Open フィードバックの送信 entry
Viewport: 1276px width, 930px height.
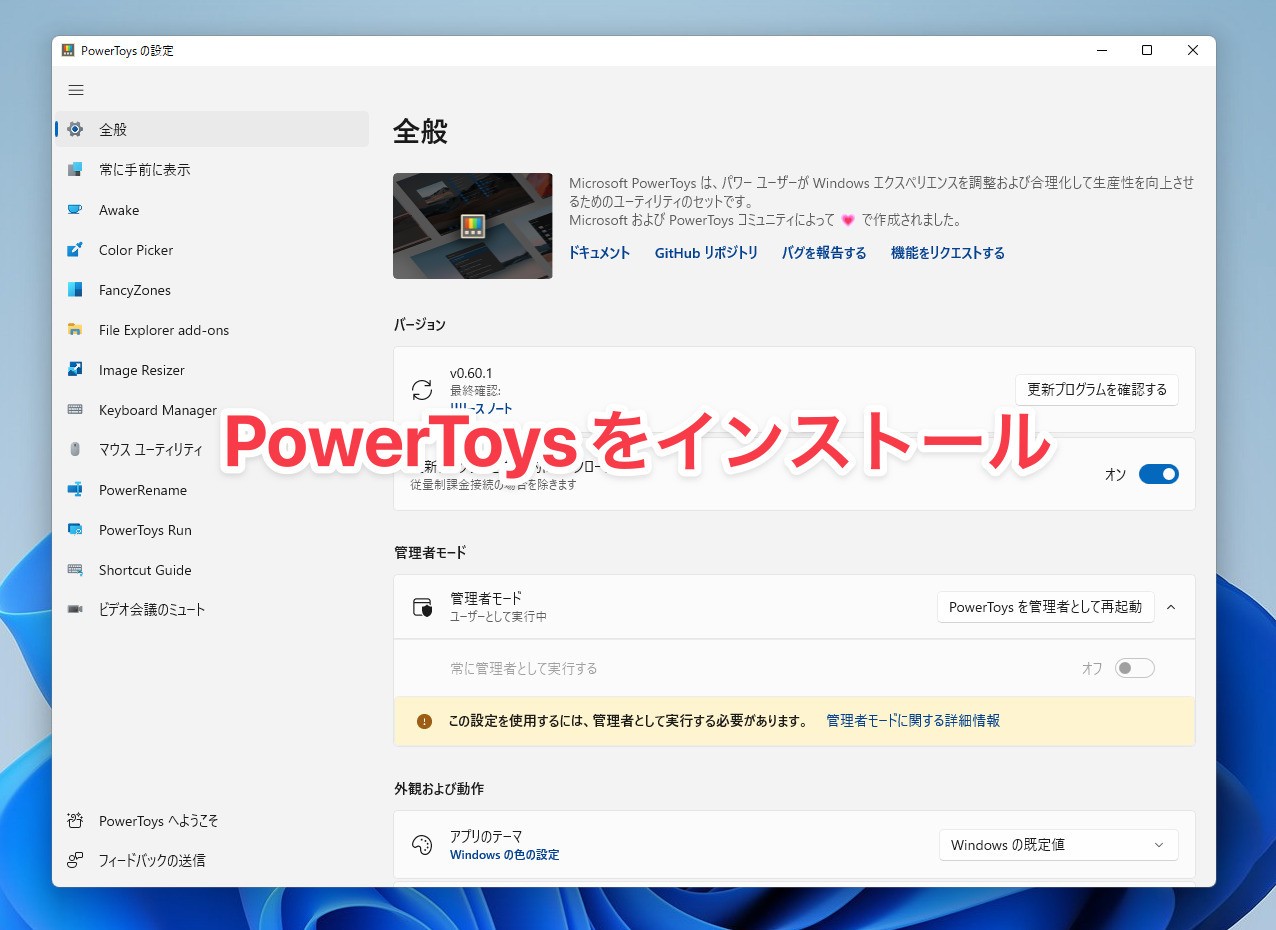(212, 860)
